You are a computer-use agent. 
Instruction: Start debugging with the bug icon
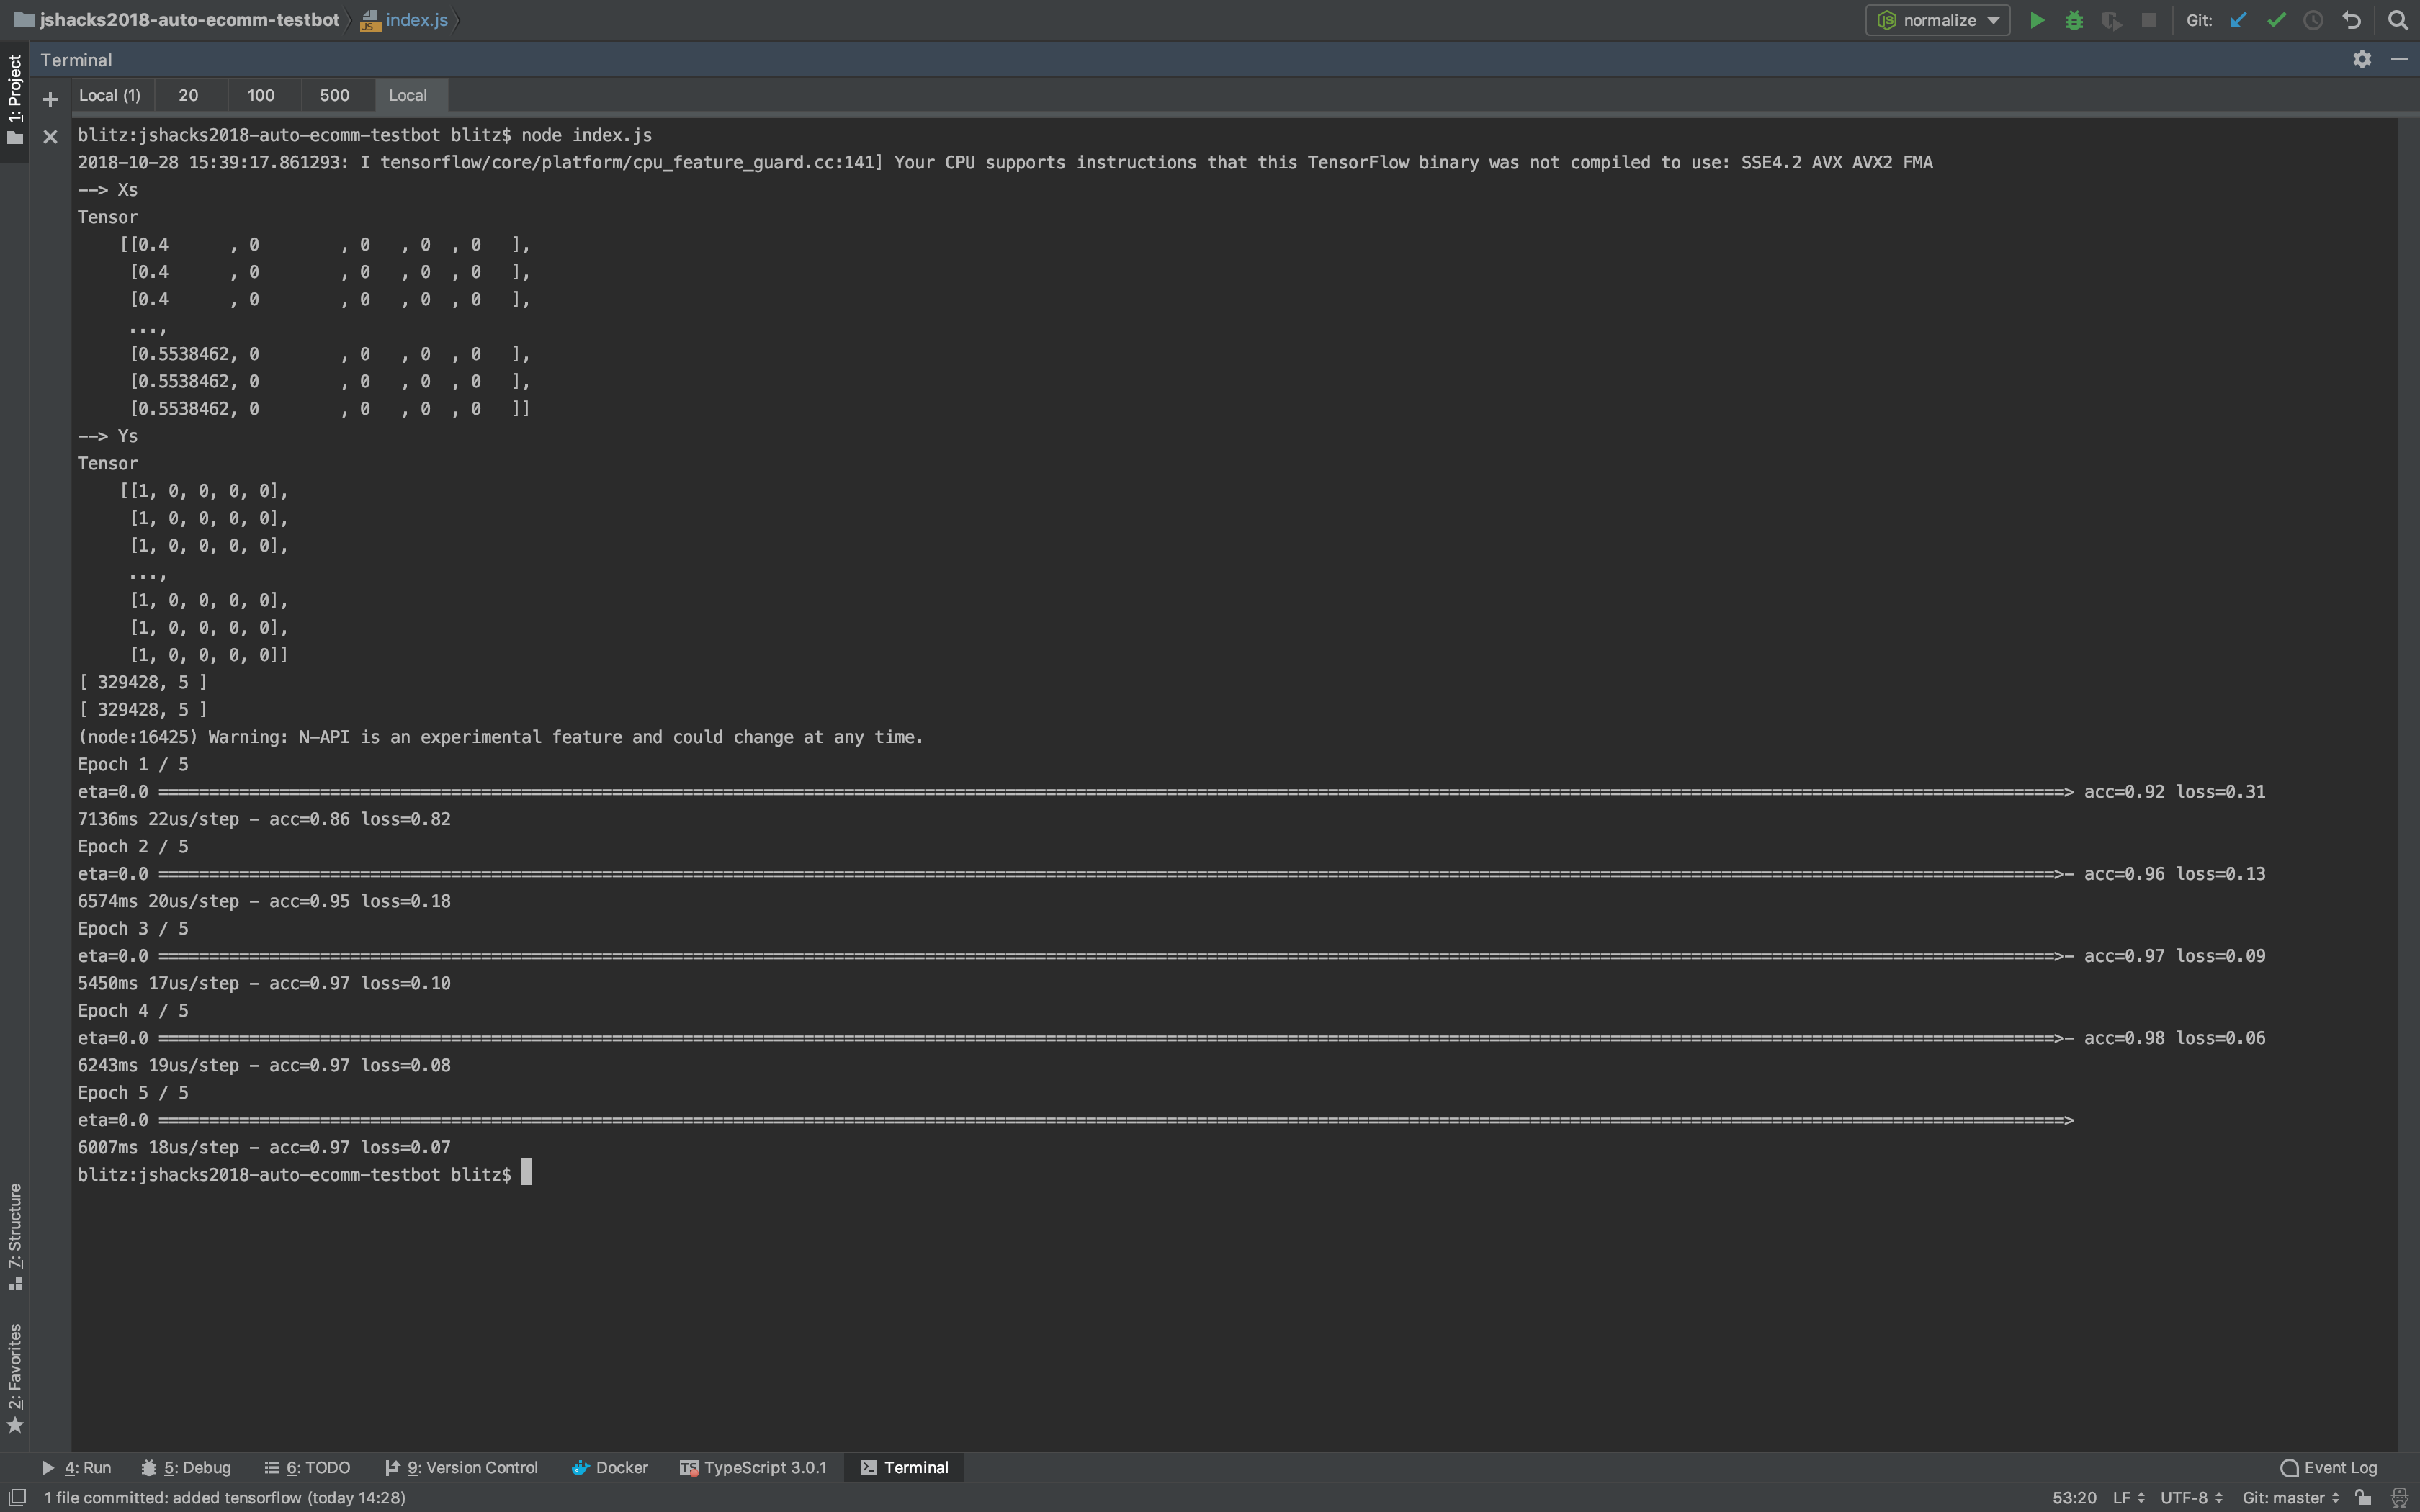(x=2073, y=20)
